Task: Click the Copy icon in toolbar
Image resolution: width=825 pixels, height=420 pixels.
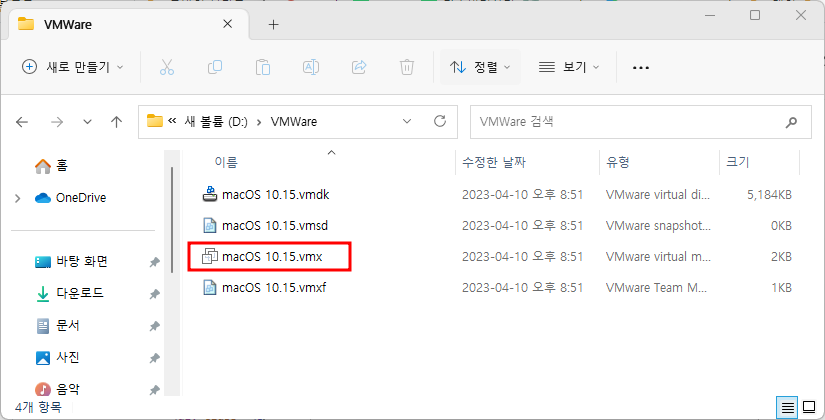Action: pyautogui.click(x=215, y=67)
